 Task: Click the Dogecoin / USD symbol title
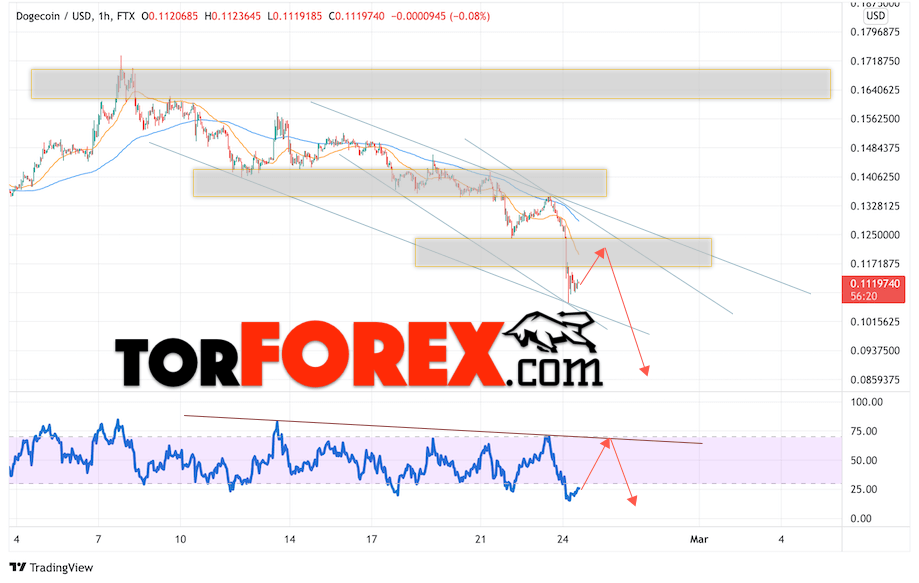coord(53,16)
